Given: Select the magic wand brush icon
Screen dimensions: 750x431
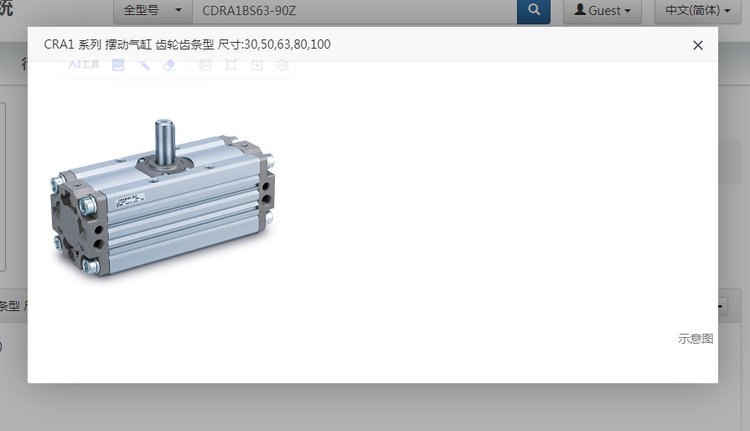Looking at the screenshot, I should point(144,65).
